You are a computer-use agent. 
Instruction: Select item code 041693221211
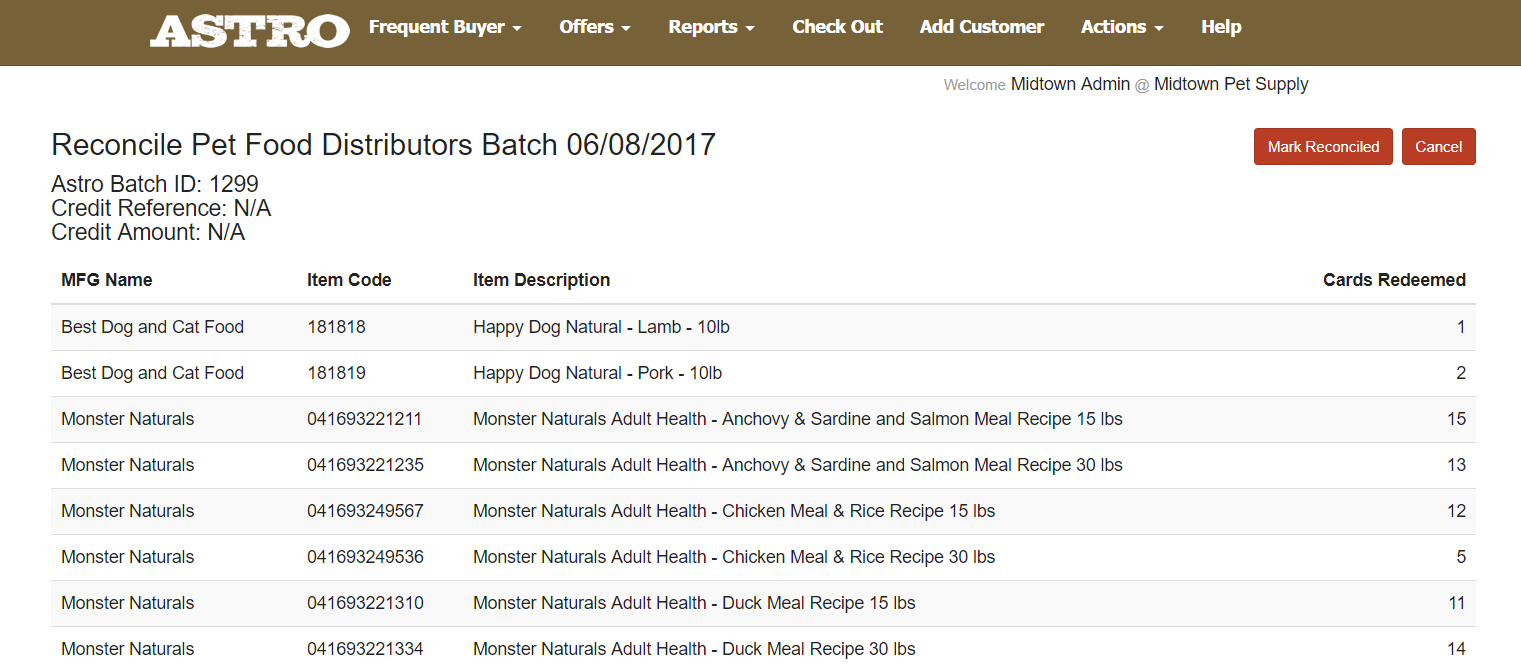[x=365, y=419]
